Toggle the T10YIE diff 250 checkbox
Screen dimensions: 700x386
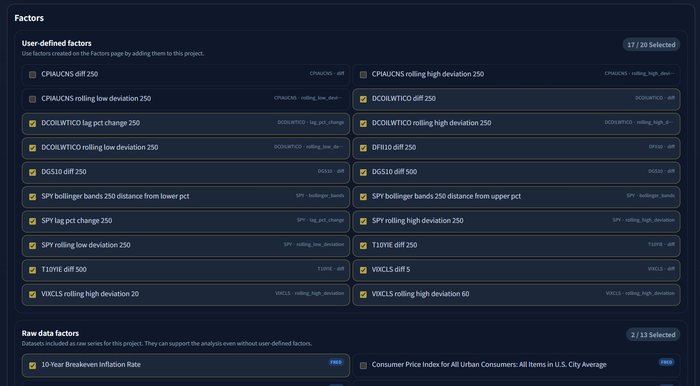click(x=363, y=245)
